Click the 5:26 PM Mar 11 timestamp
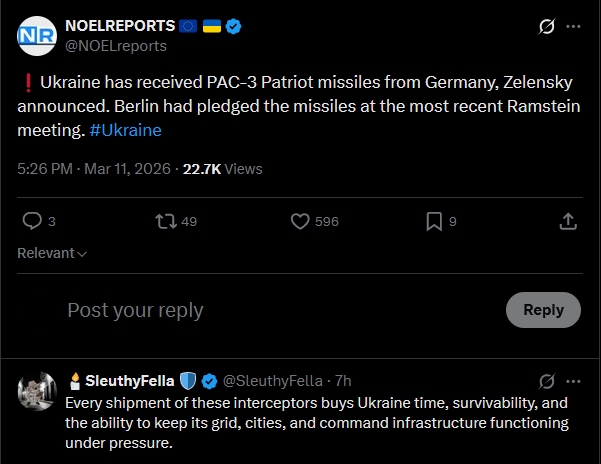This screenshot has height=464, width=601. point(94,169)
